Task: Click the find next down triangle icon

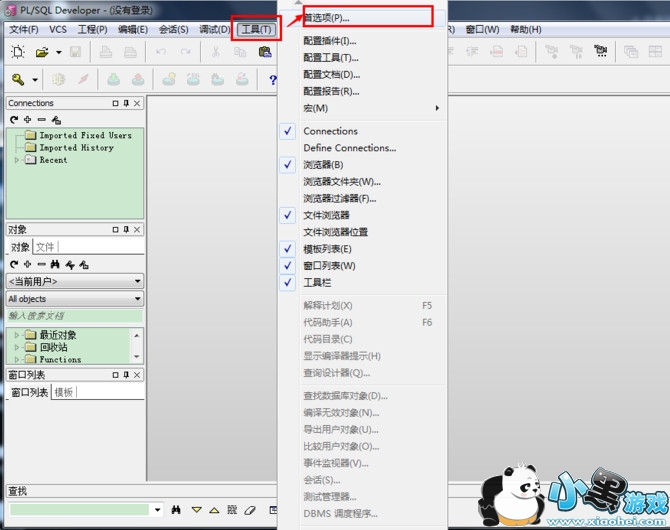Action: tap(197, 510)
